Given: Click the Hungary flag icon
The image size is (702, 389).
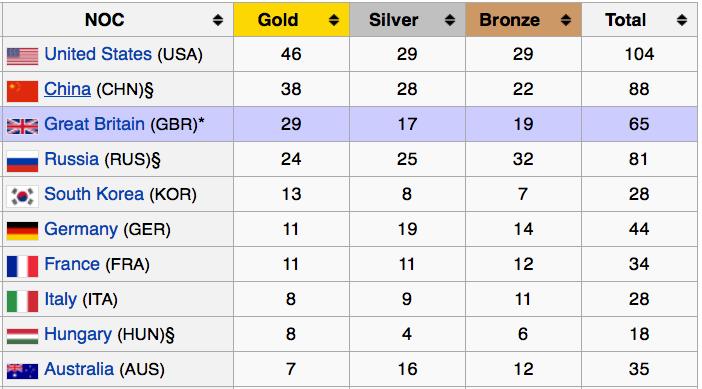Looking at the screenshot, I should (22, 336).
